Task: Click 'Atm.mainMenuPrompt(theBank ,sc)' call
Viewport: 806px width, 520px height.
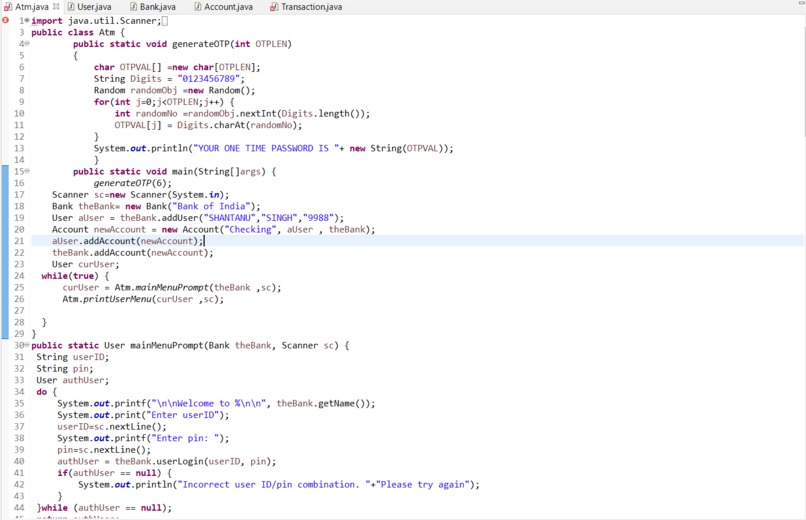Action: click(195, 288)
